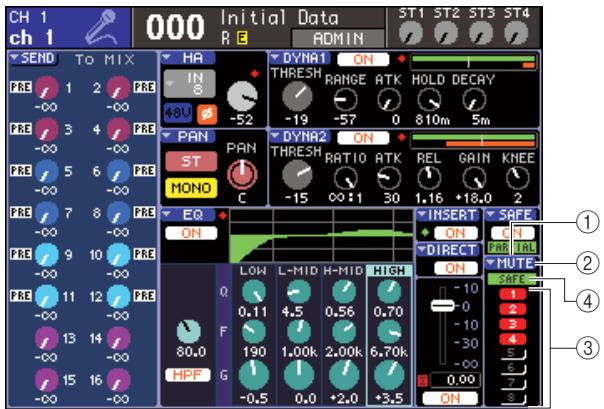Click the MONO button

click(x=191, y=188)
